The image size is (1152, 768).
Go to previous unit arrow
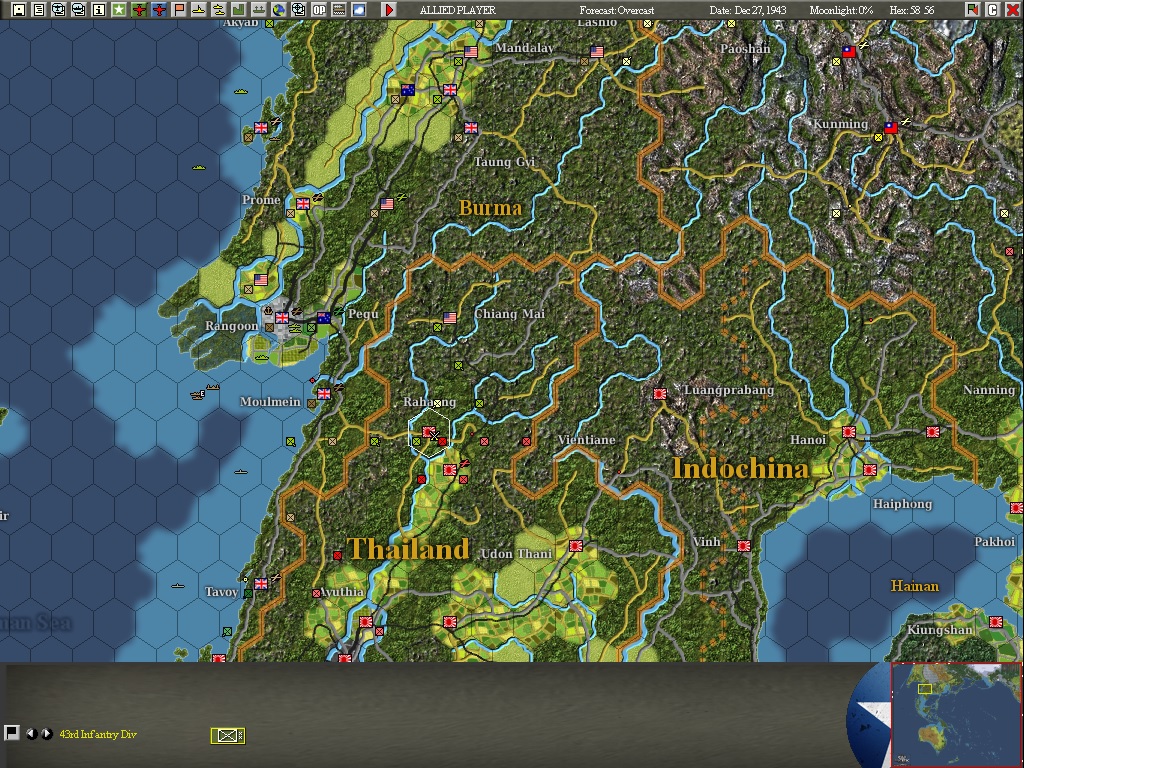click(x=32, y=733)
